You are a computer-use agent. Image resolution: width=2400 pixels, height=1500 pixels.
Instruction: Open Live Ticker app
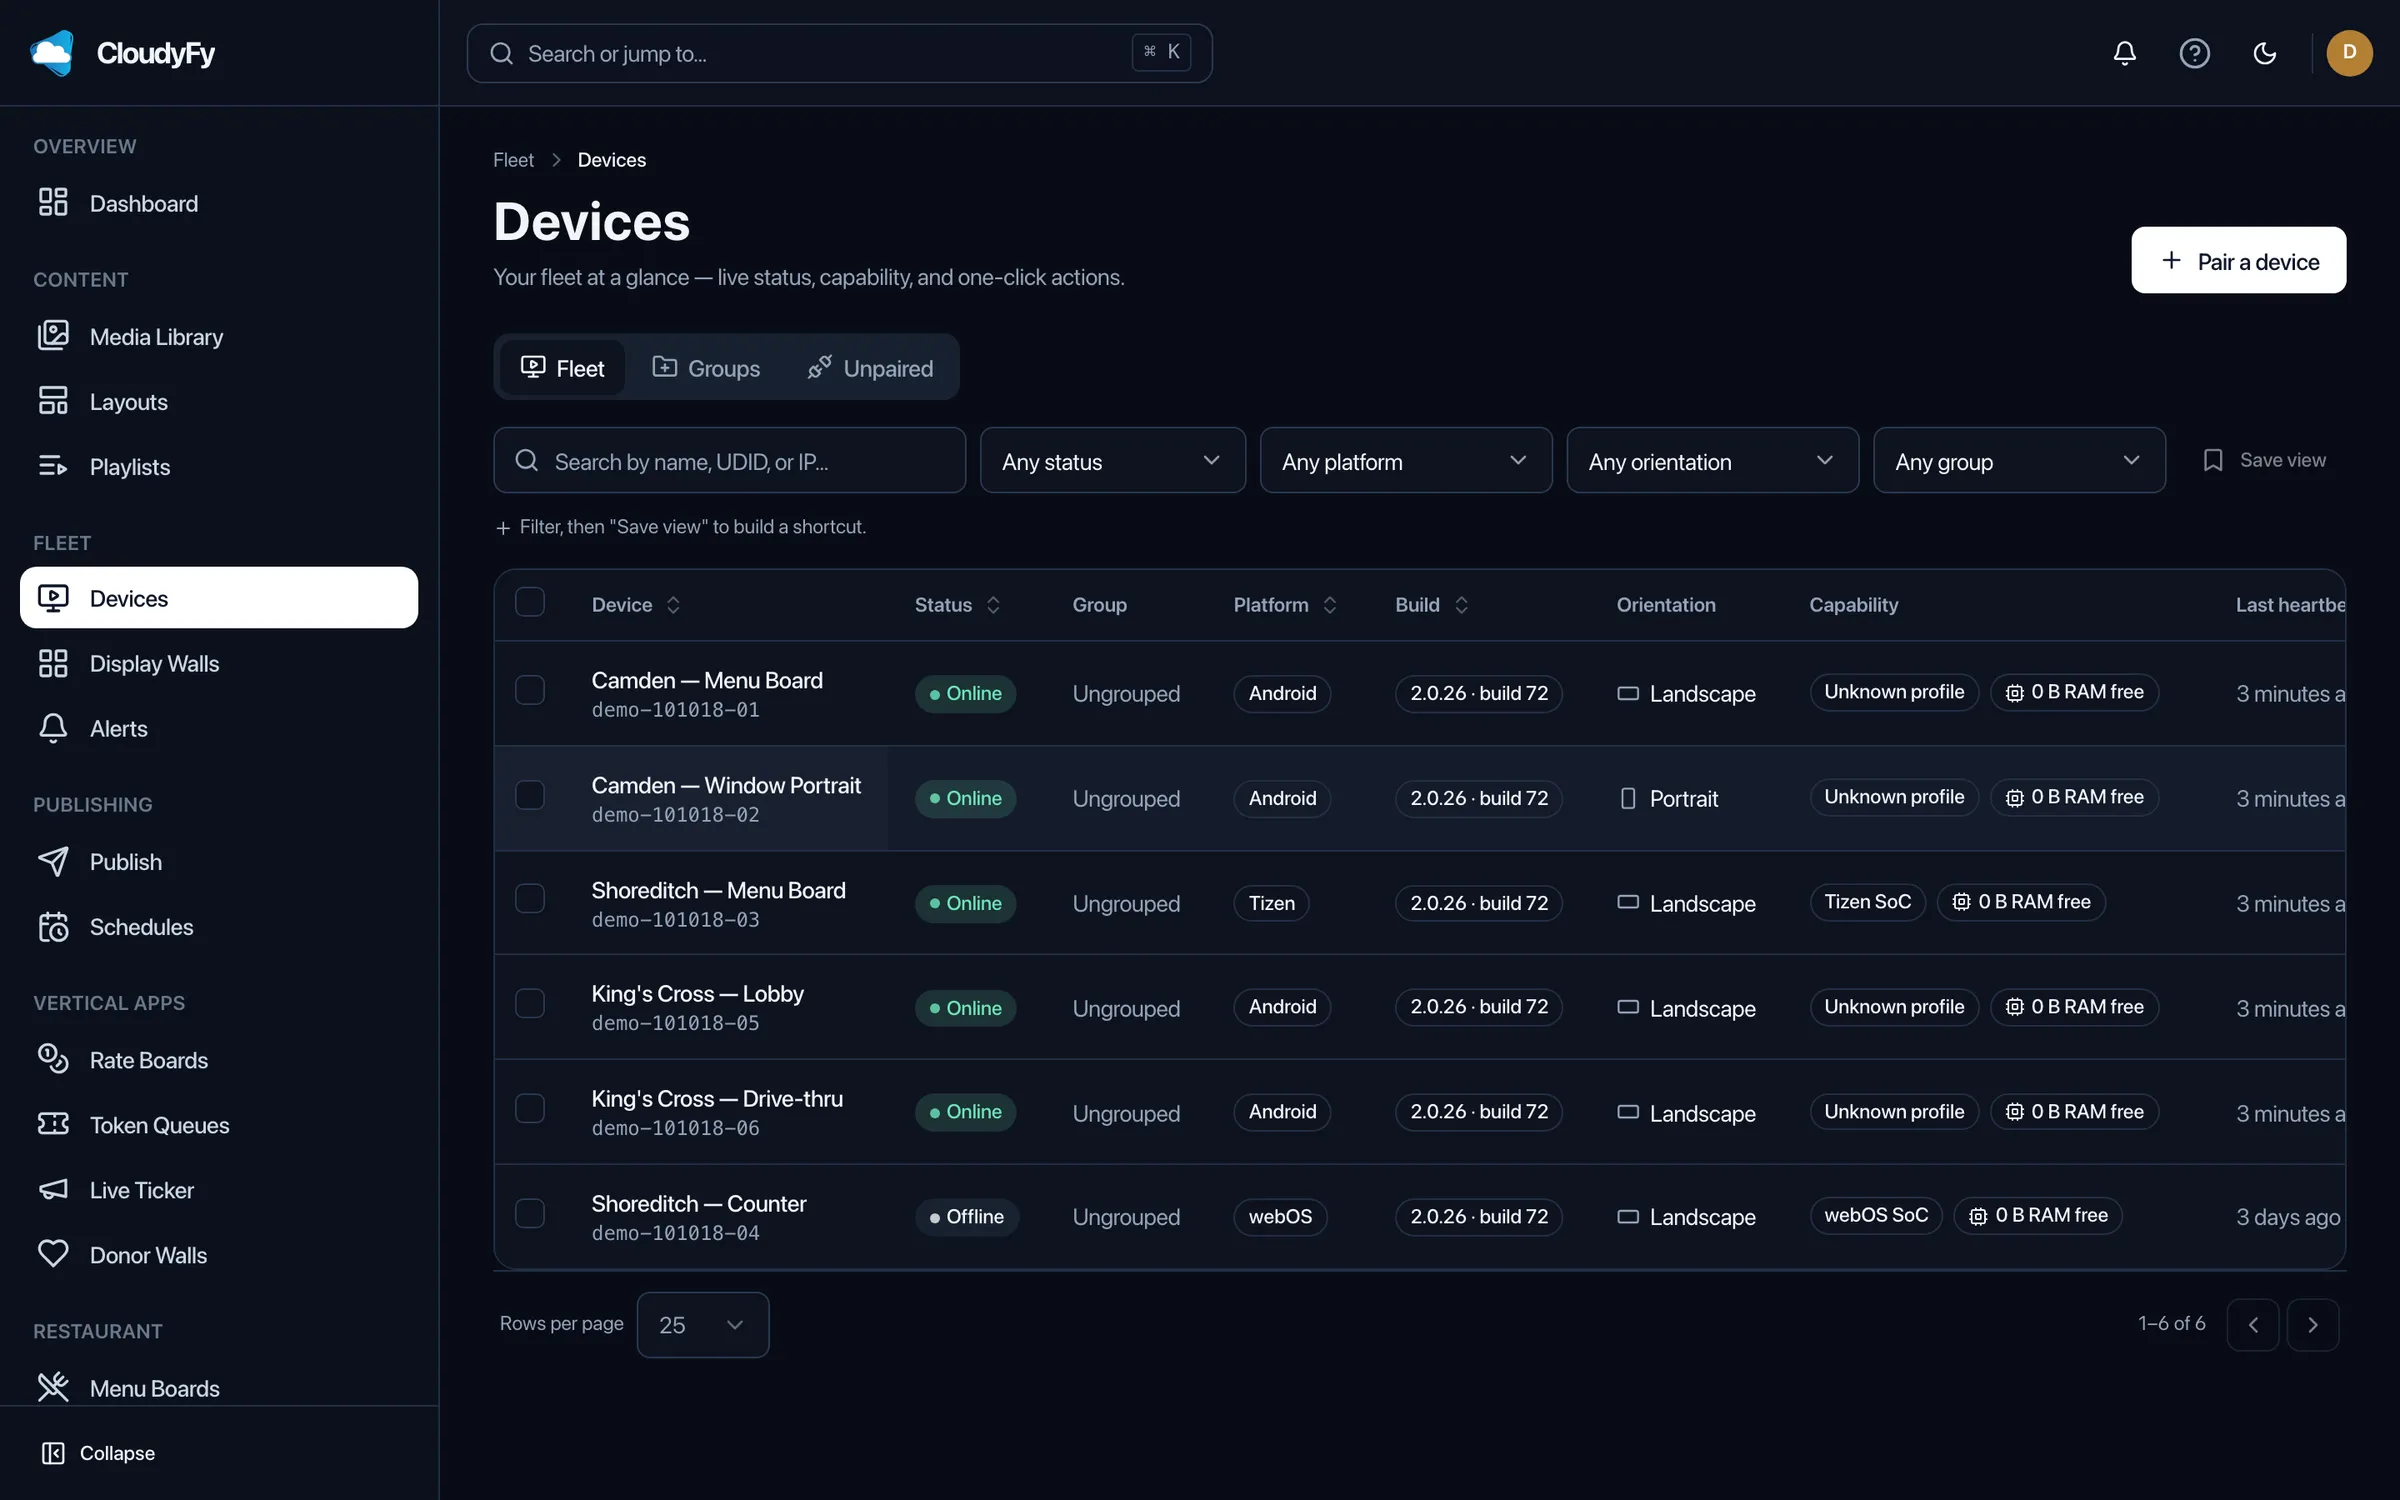219,1189
